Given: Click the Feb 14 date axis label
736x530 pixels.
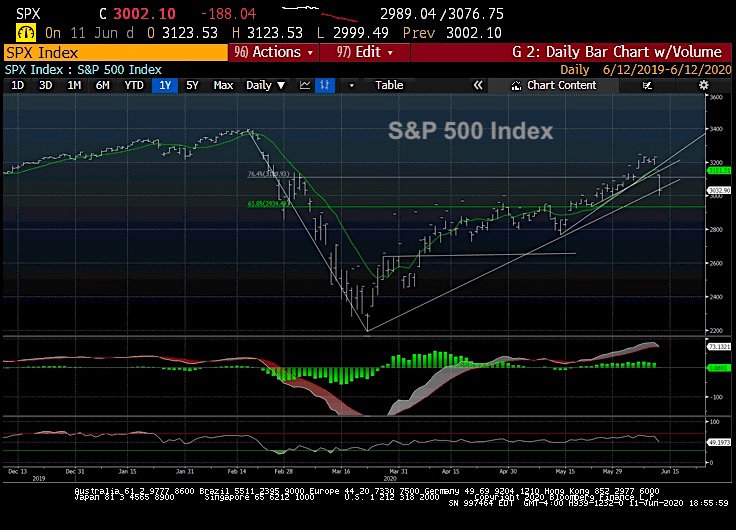Looking at the screenshot, I should (x=237, y=471).
